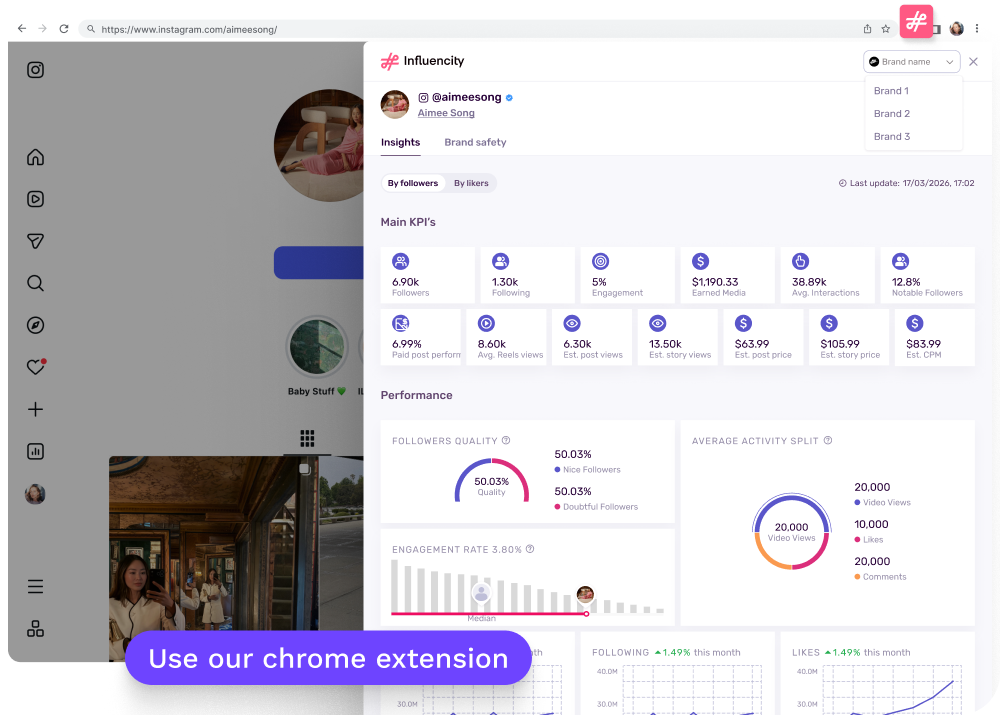
Task: Click the browser forward arrow
Action: coord(43,29)
